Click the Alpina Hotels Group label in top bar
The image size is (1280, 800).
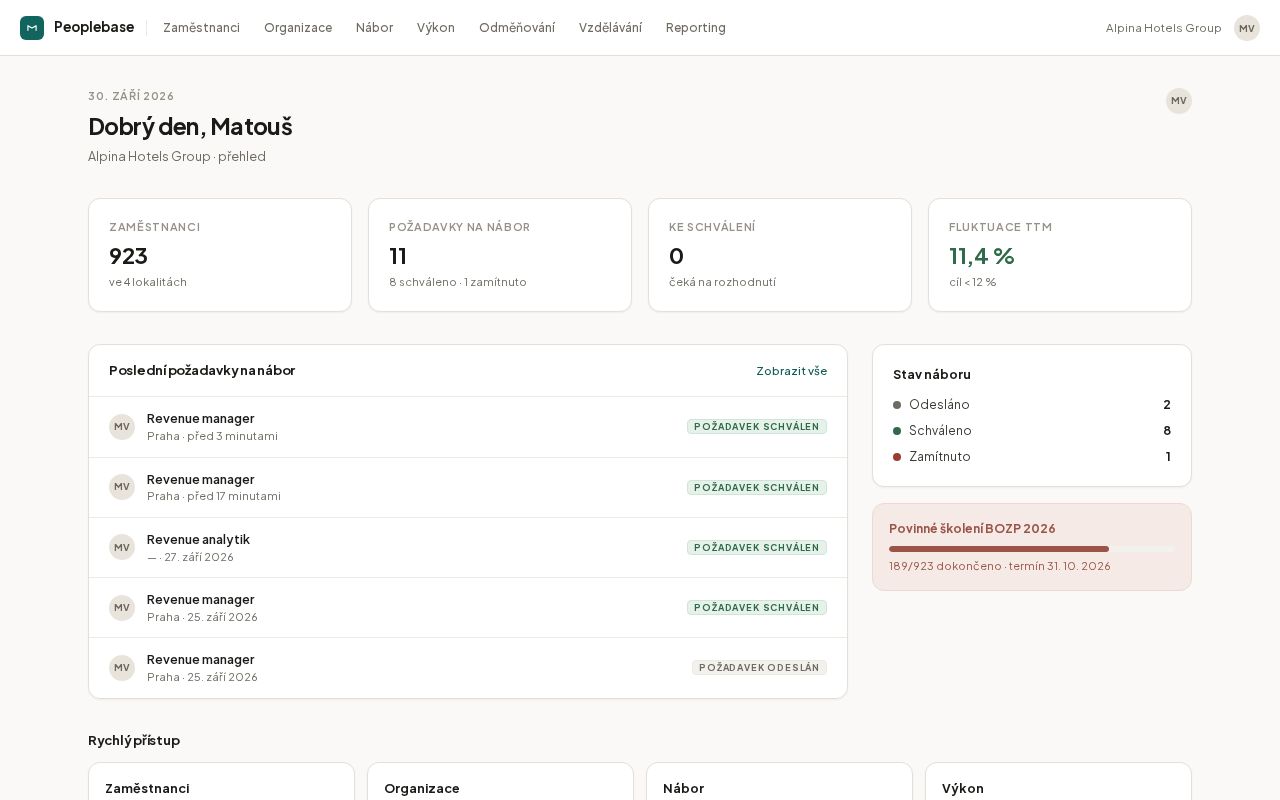1163,28
